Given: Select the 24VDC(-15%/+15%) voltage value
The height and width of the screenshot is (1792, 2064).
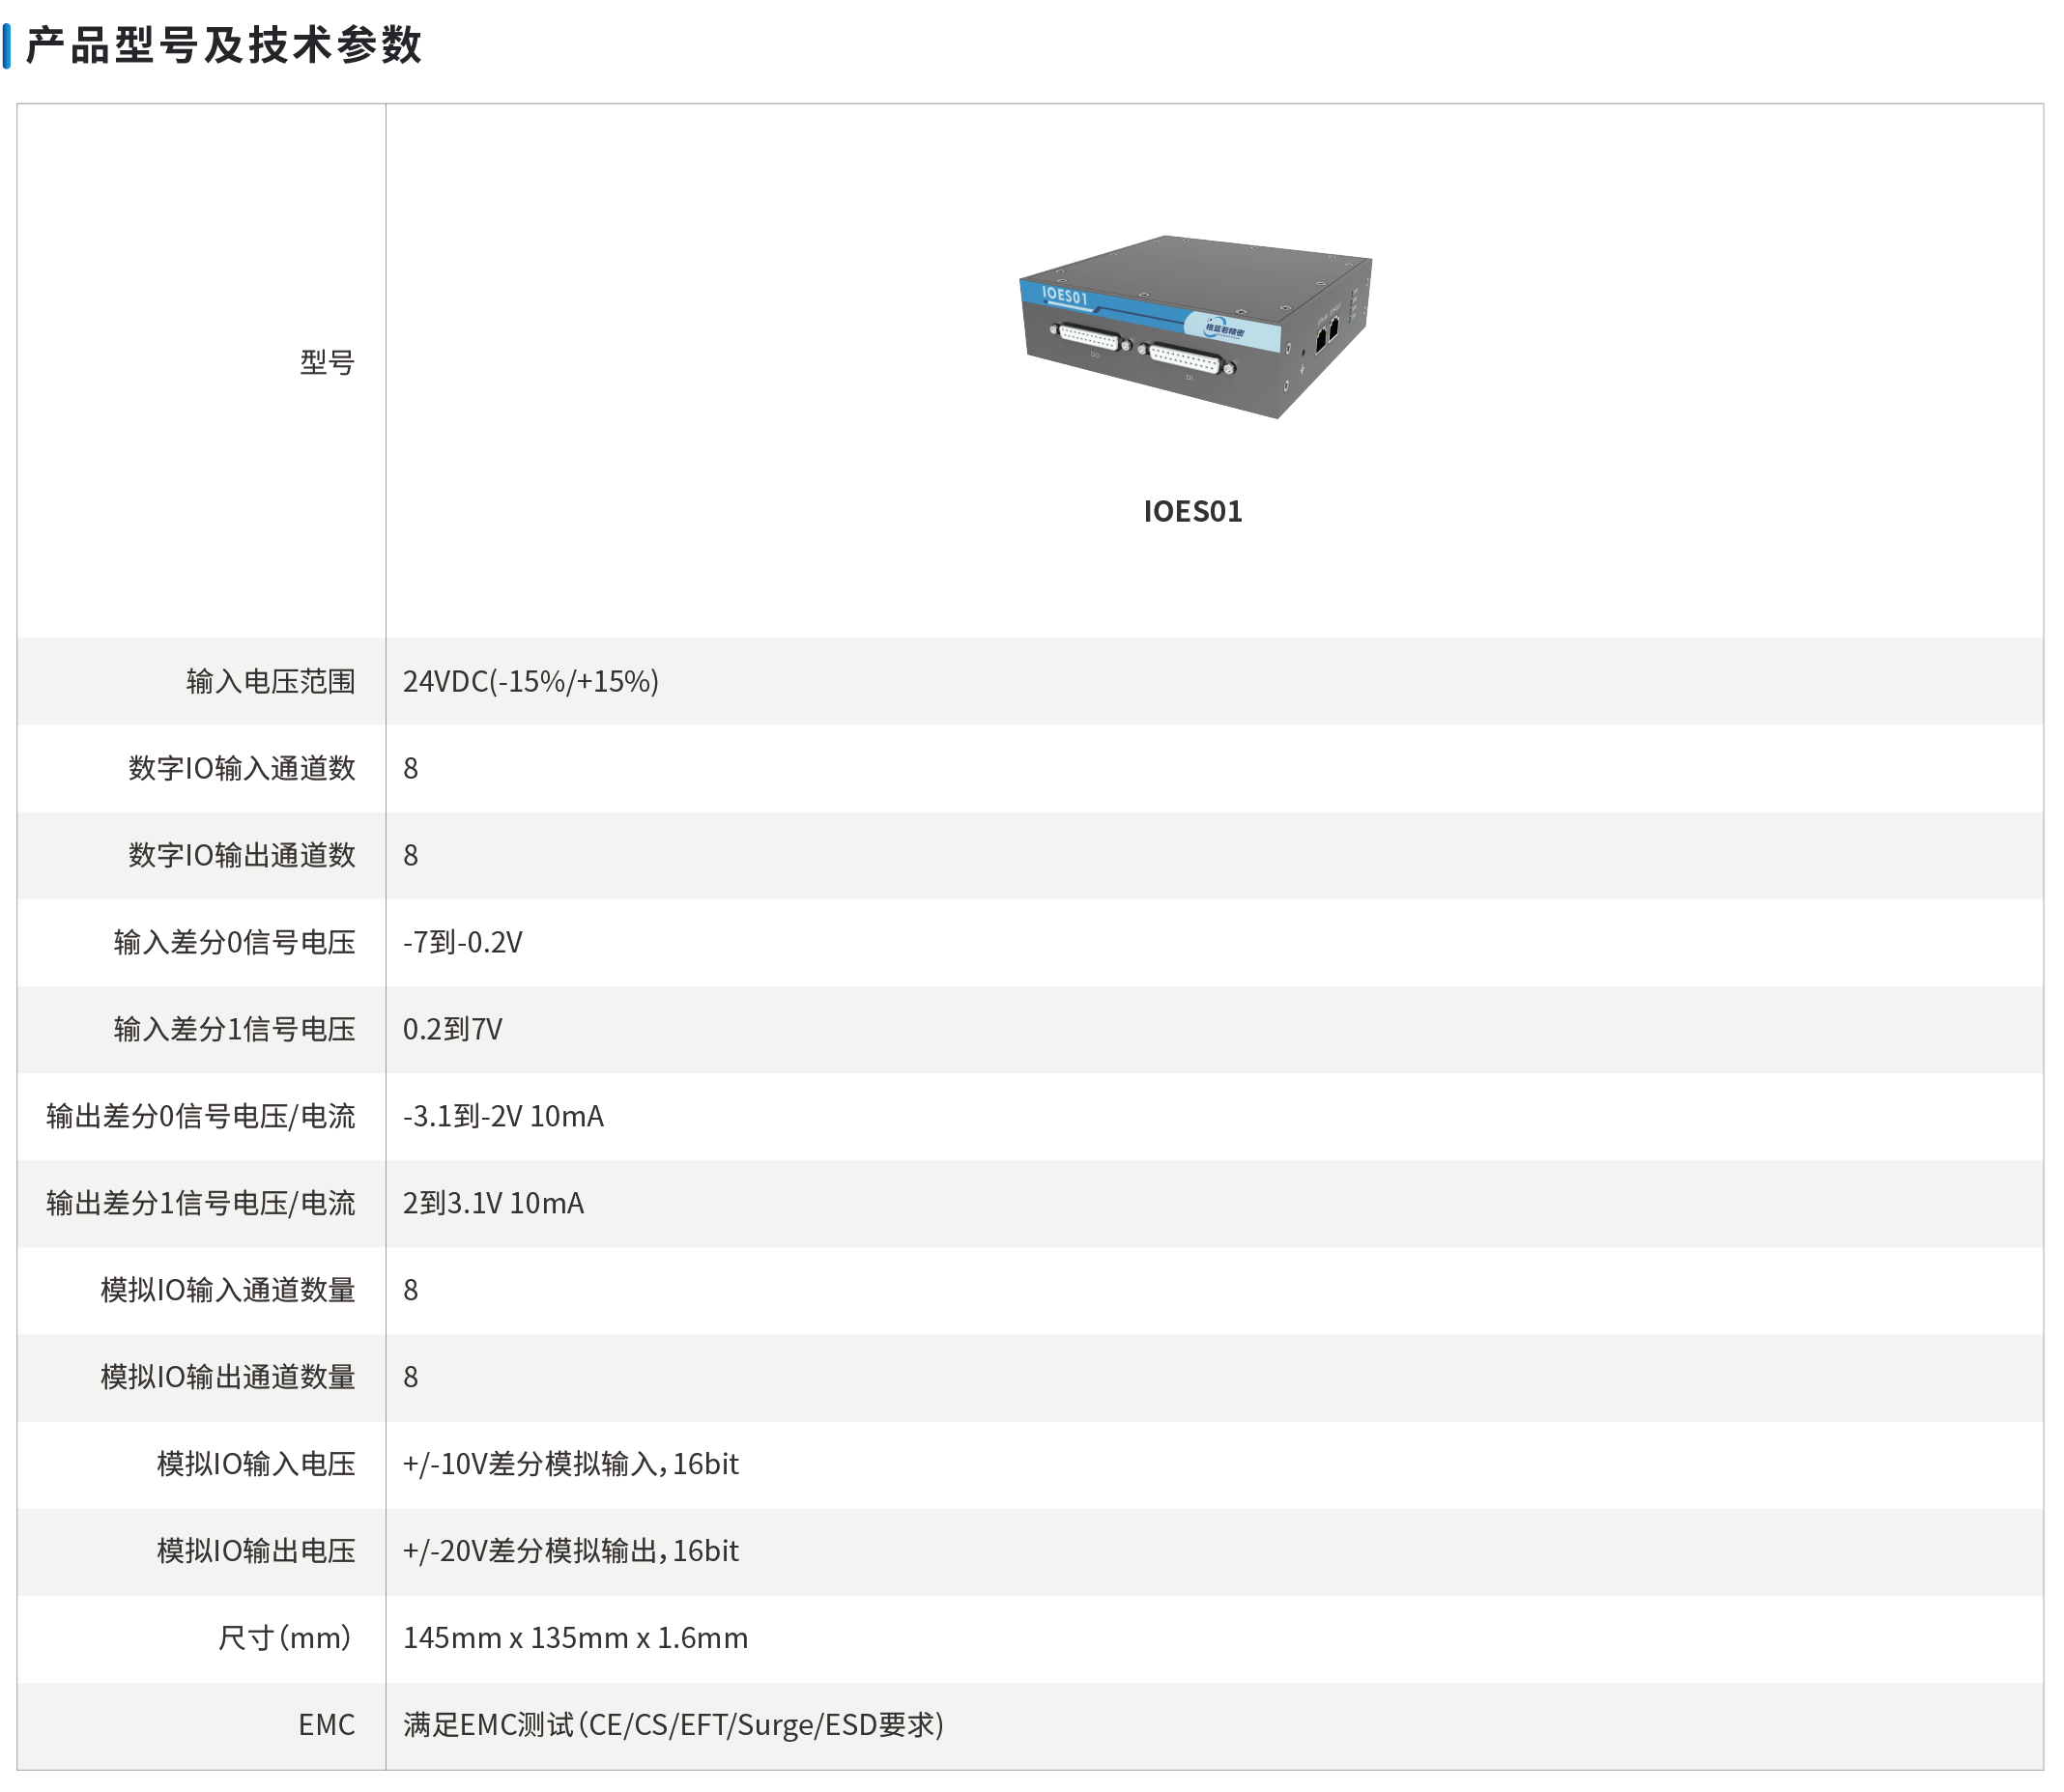Looking at the screenshot, I should click(x=531, y=682).
